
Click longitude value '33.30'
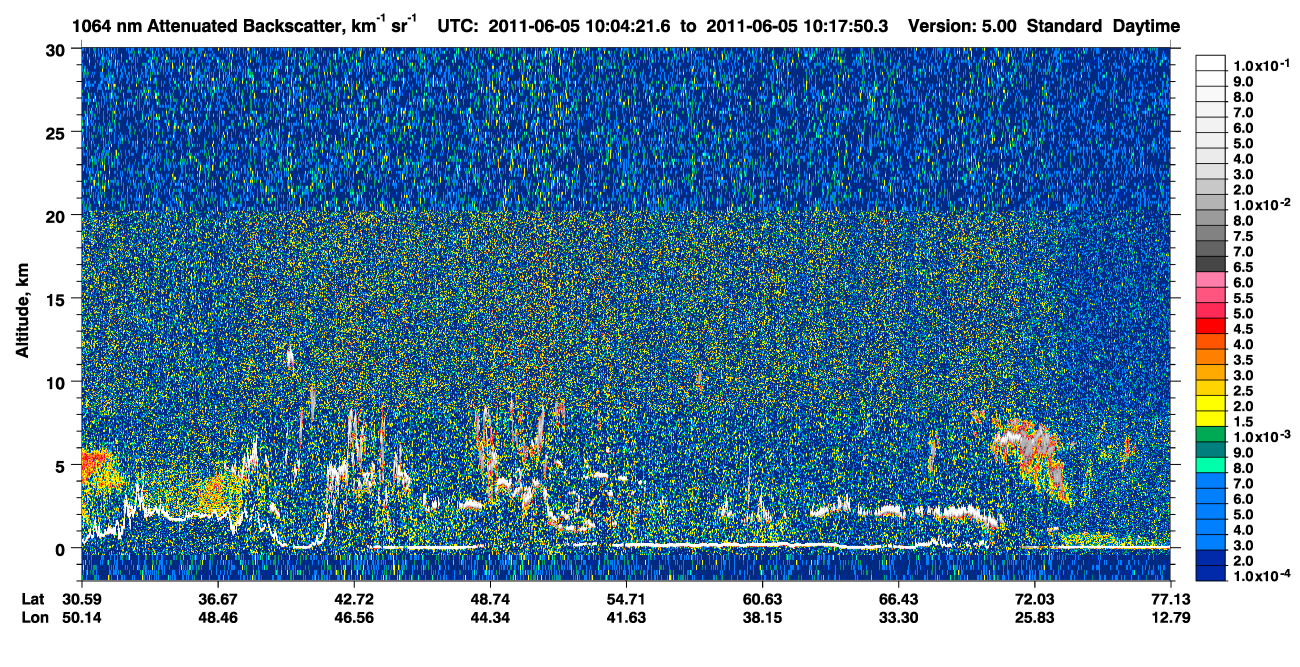coord(898,617)
